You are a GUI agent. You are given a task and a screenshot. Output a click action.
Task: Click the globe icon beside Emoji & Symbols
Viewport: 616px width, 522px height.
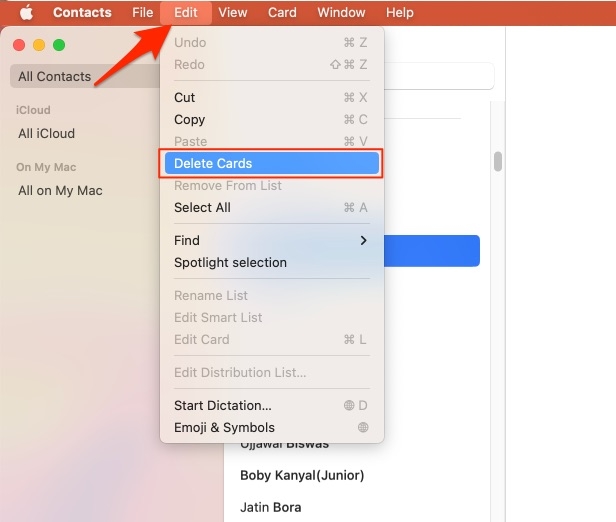click(363, 427)
